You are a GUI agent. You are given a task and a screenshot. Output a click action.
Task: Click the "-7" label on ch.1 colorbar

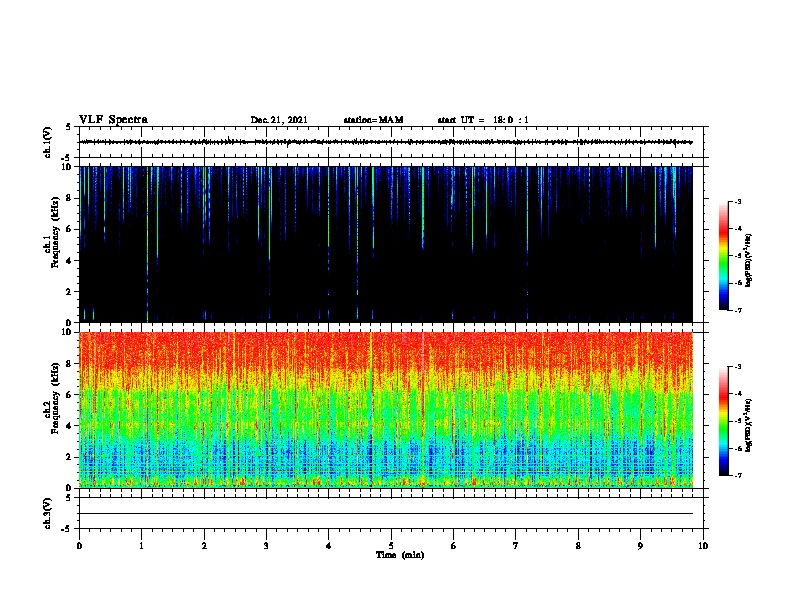737,310
